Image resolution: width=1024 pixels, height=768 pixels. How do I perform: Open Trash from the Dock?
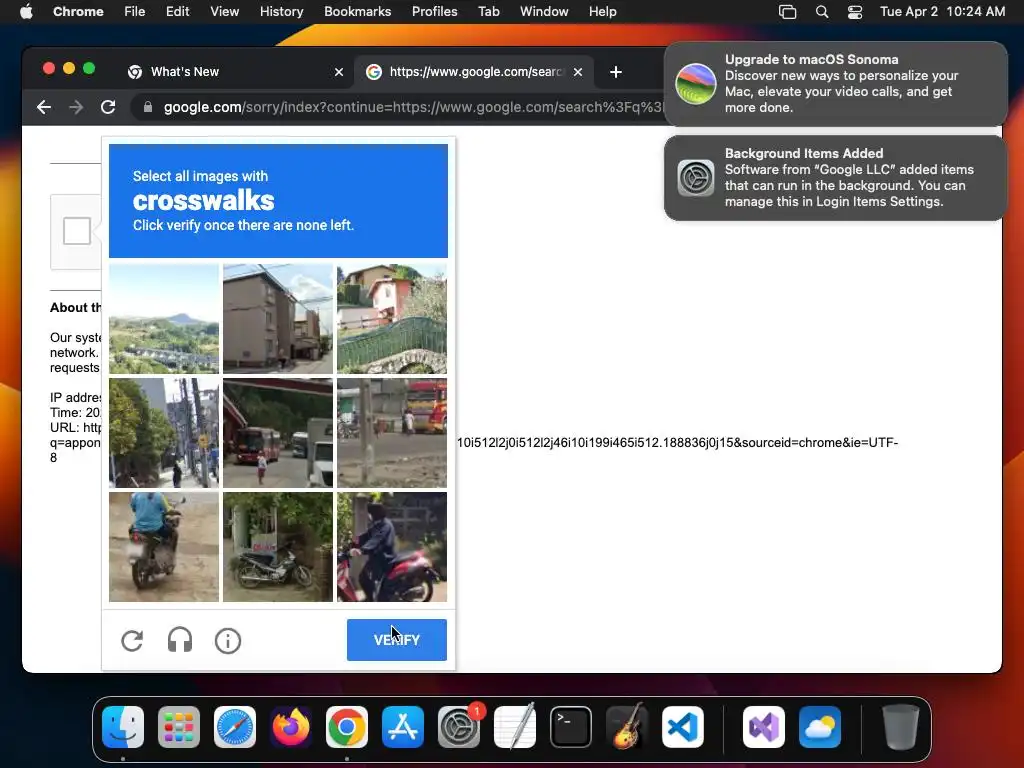pyautogui.click(x=901, y=727)
